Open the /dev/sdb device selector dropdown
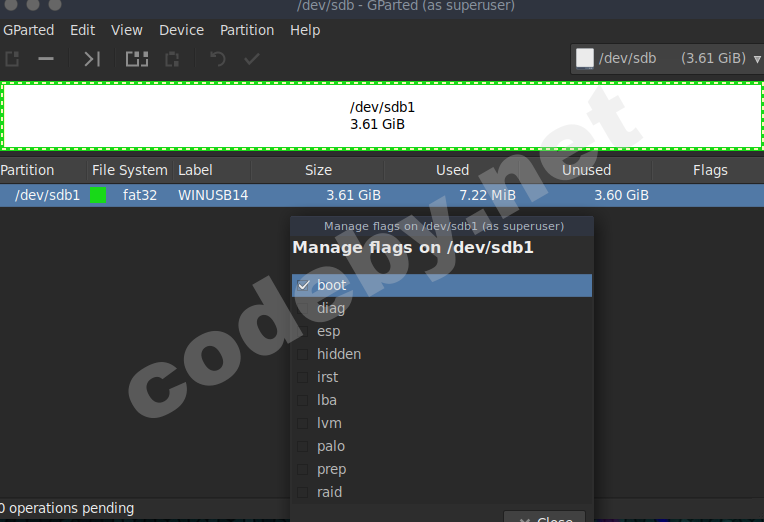Screen dimensions: 764x522 click(x=667, y=58)
